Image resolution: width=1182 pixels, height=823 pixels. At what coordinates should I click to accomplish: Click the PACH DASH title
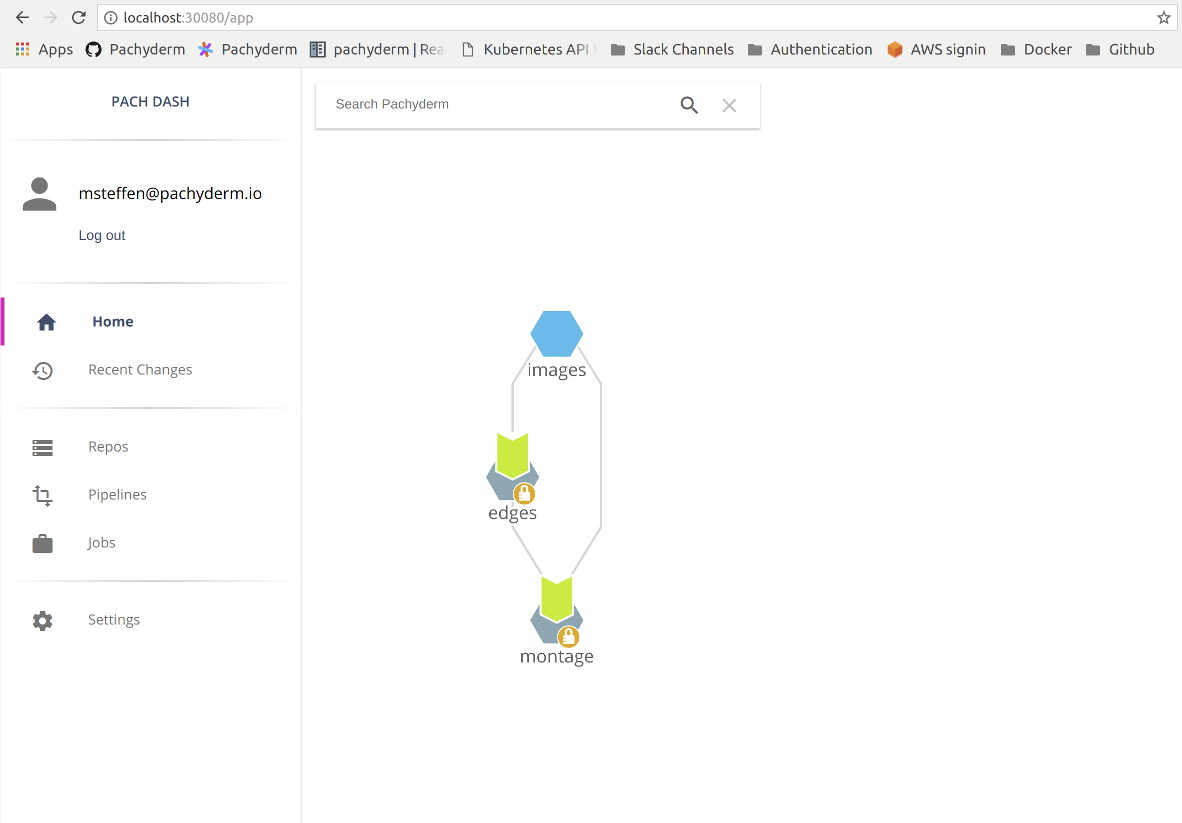click(150, 102)
